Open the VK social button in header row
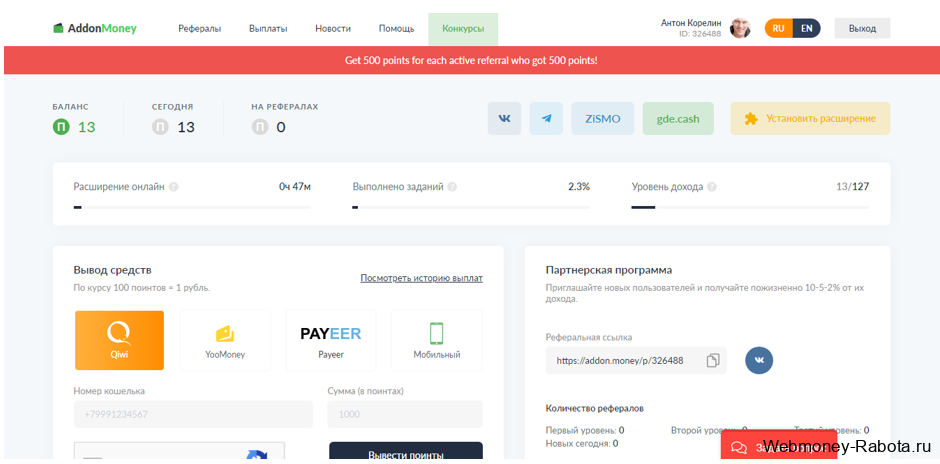Screen dimensions: 940x464 click(x=504, y=118)
